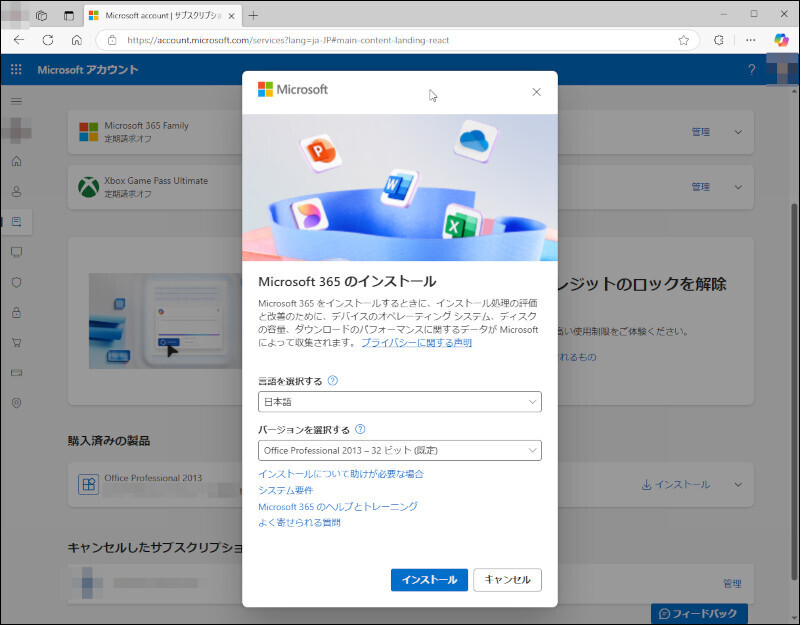Close the install dialog with the X
Screen dimensions: 800x625
coord(536,92)
